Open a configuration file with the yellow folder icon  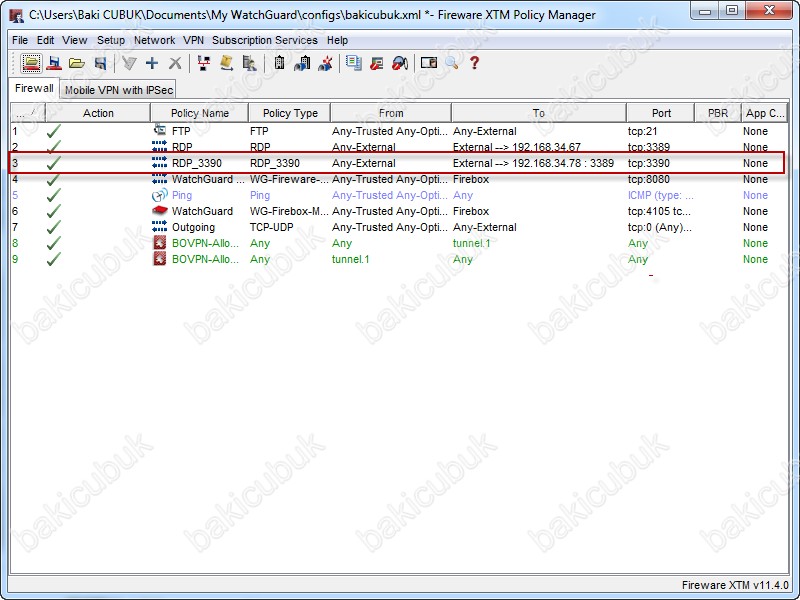click(77, 63)
